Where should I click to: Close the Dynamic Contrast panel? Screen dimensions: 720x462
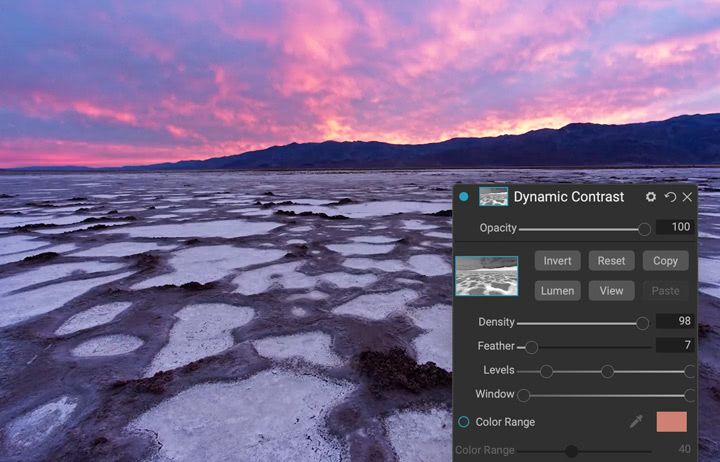[x=687, y=197]
